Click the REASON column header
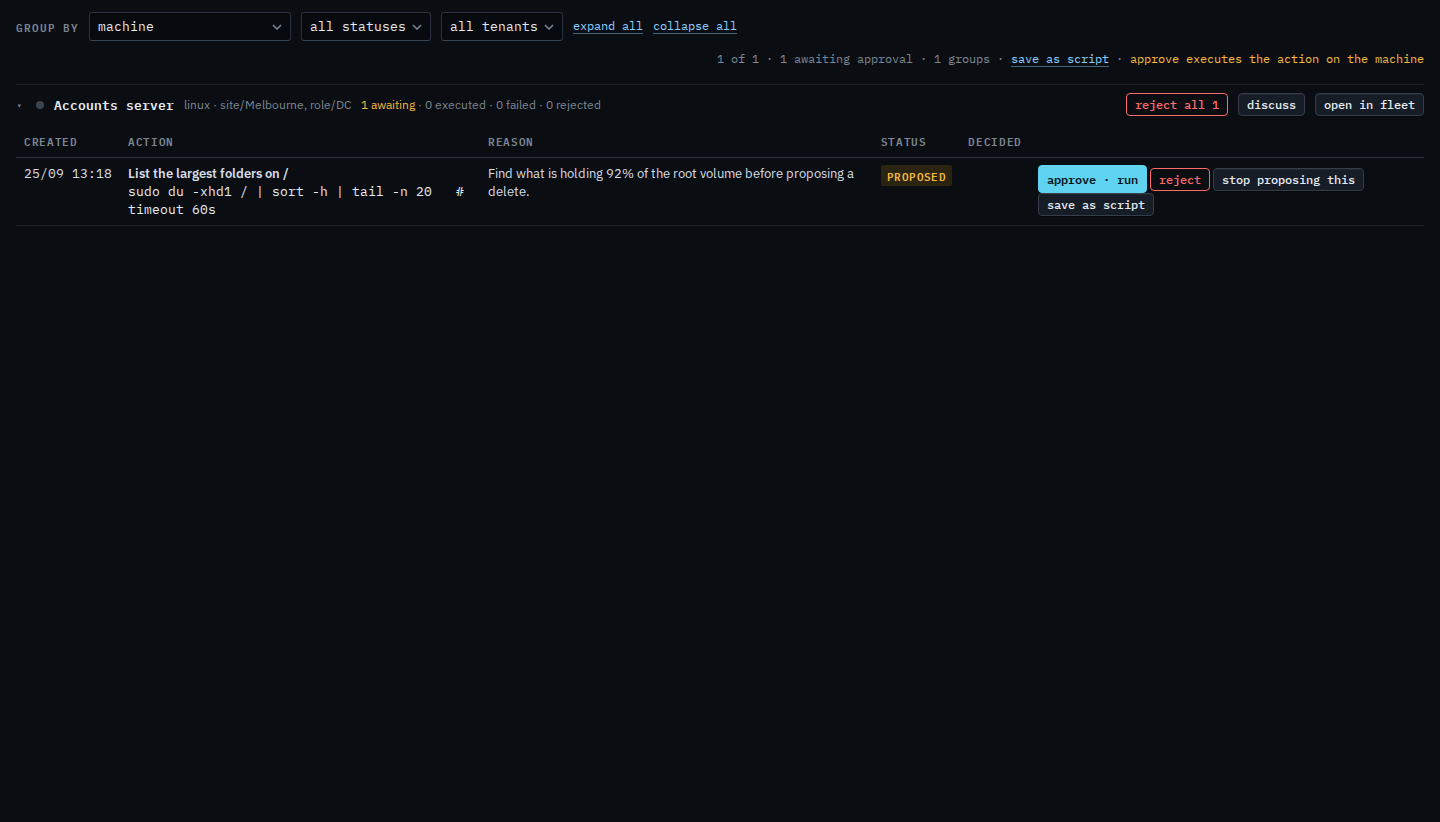Screen dimensions: 1440x822 pyautogui.click(x=510, y=142)
